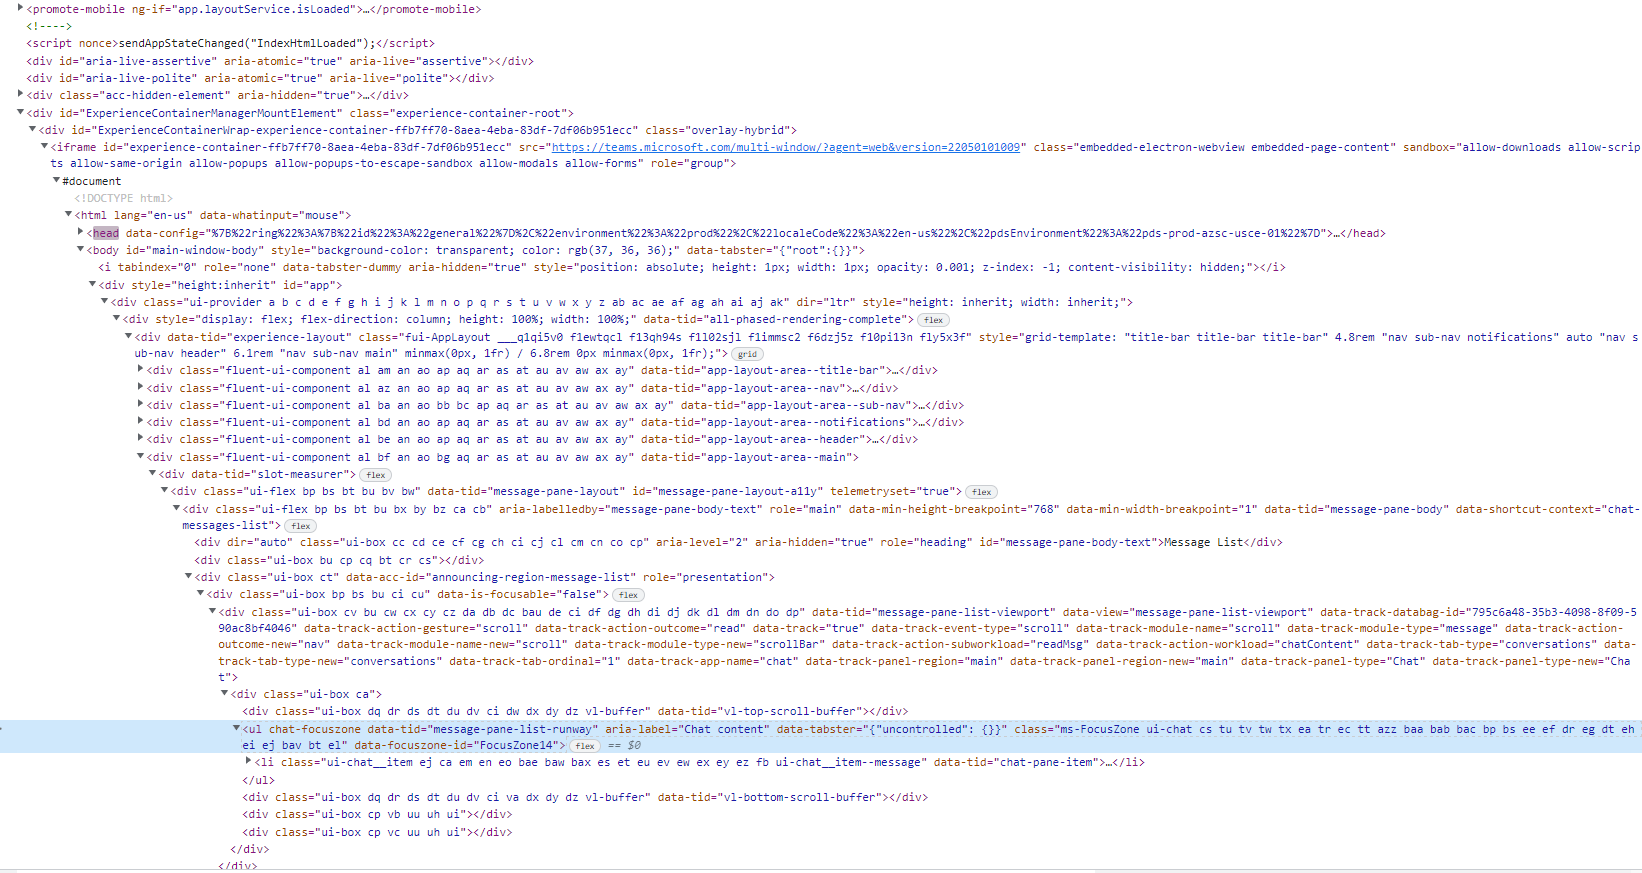Collapse the message-pane-layout div

[165, 490]
